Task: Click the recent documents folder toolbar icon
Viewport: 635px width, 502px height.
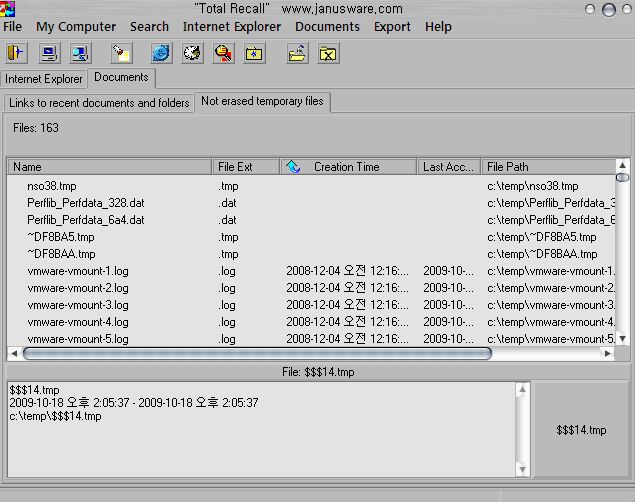Action: 297,53
